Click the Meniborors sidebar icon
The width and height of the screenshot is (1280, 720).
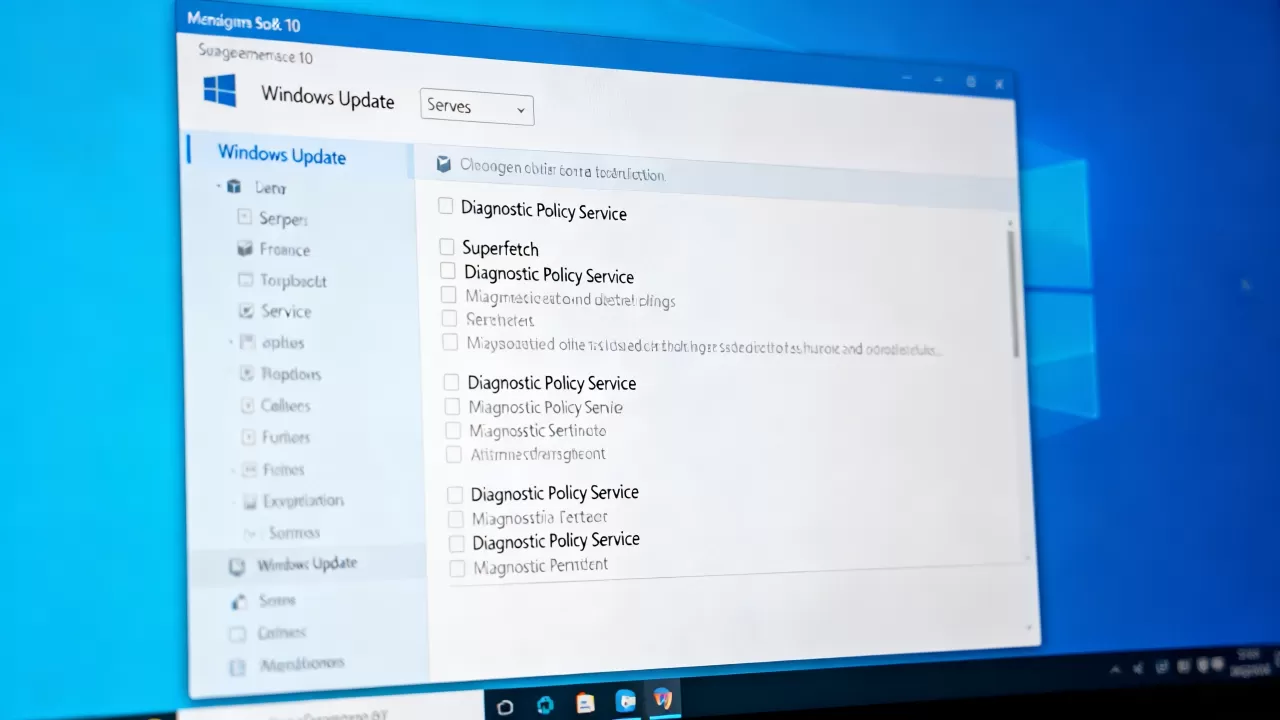(x=237, y=666)
